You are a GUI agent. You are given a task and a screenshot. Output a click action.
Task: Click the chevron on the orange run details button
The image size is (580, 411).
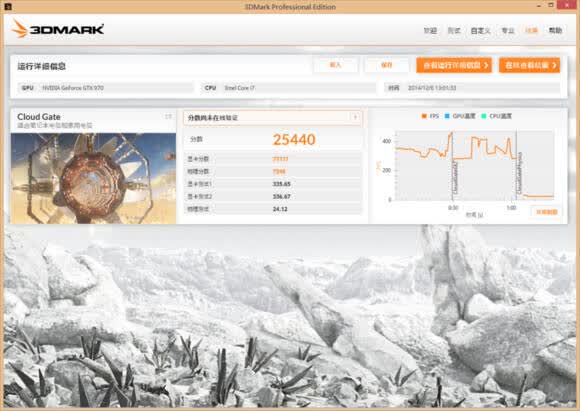(x=486, y=65)
